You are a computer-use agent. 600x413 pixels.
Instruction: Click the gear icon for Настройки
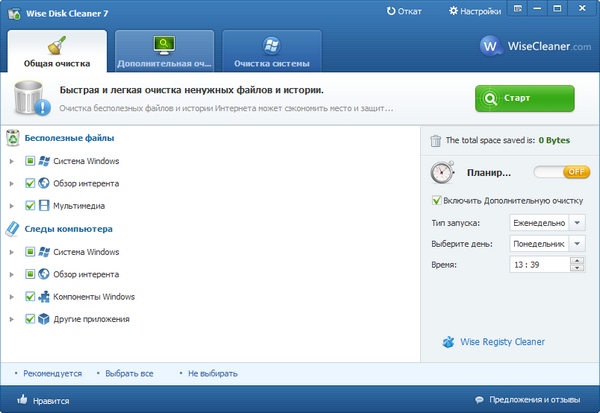pyautogui.click(x=453, y=11)
